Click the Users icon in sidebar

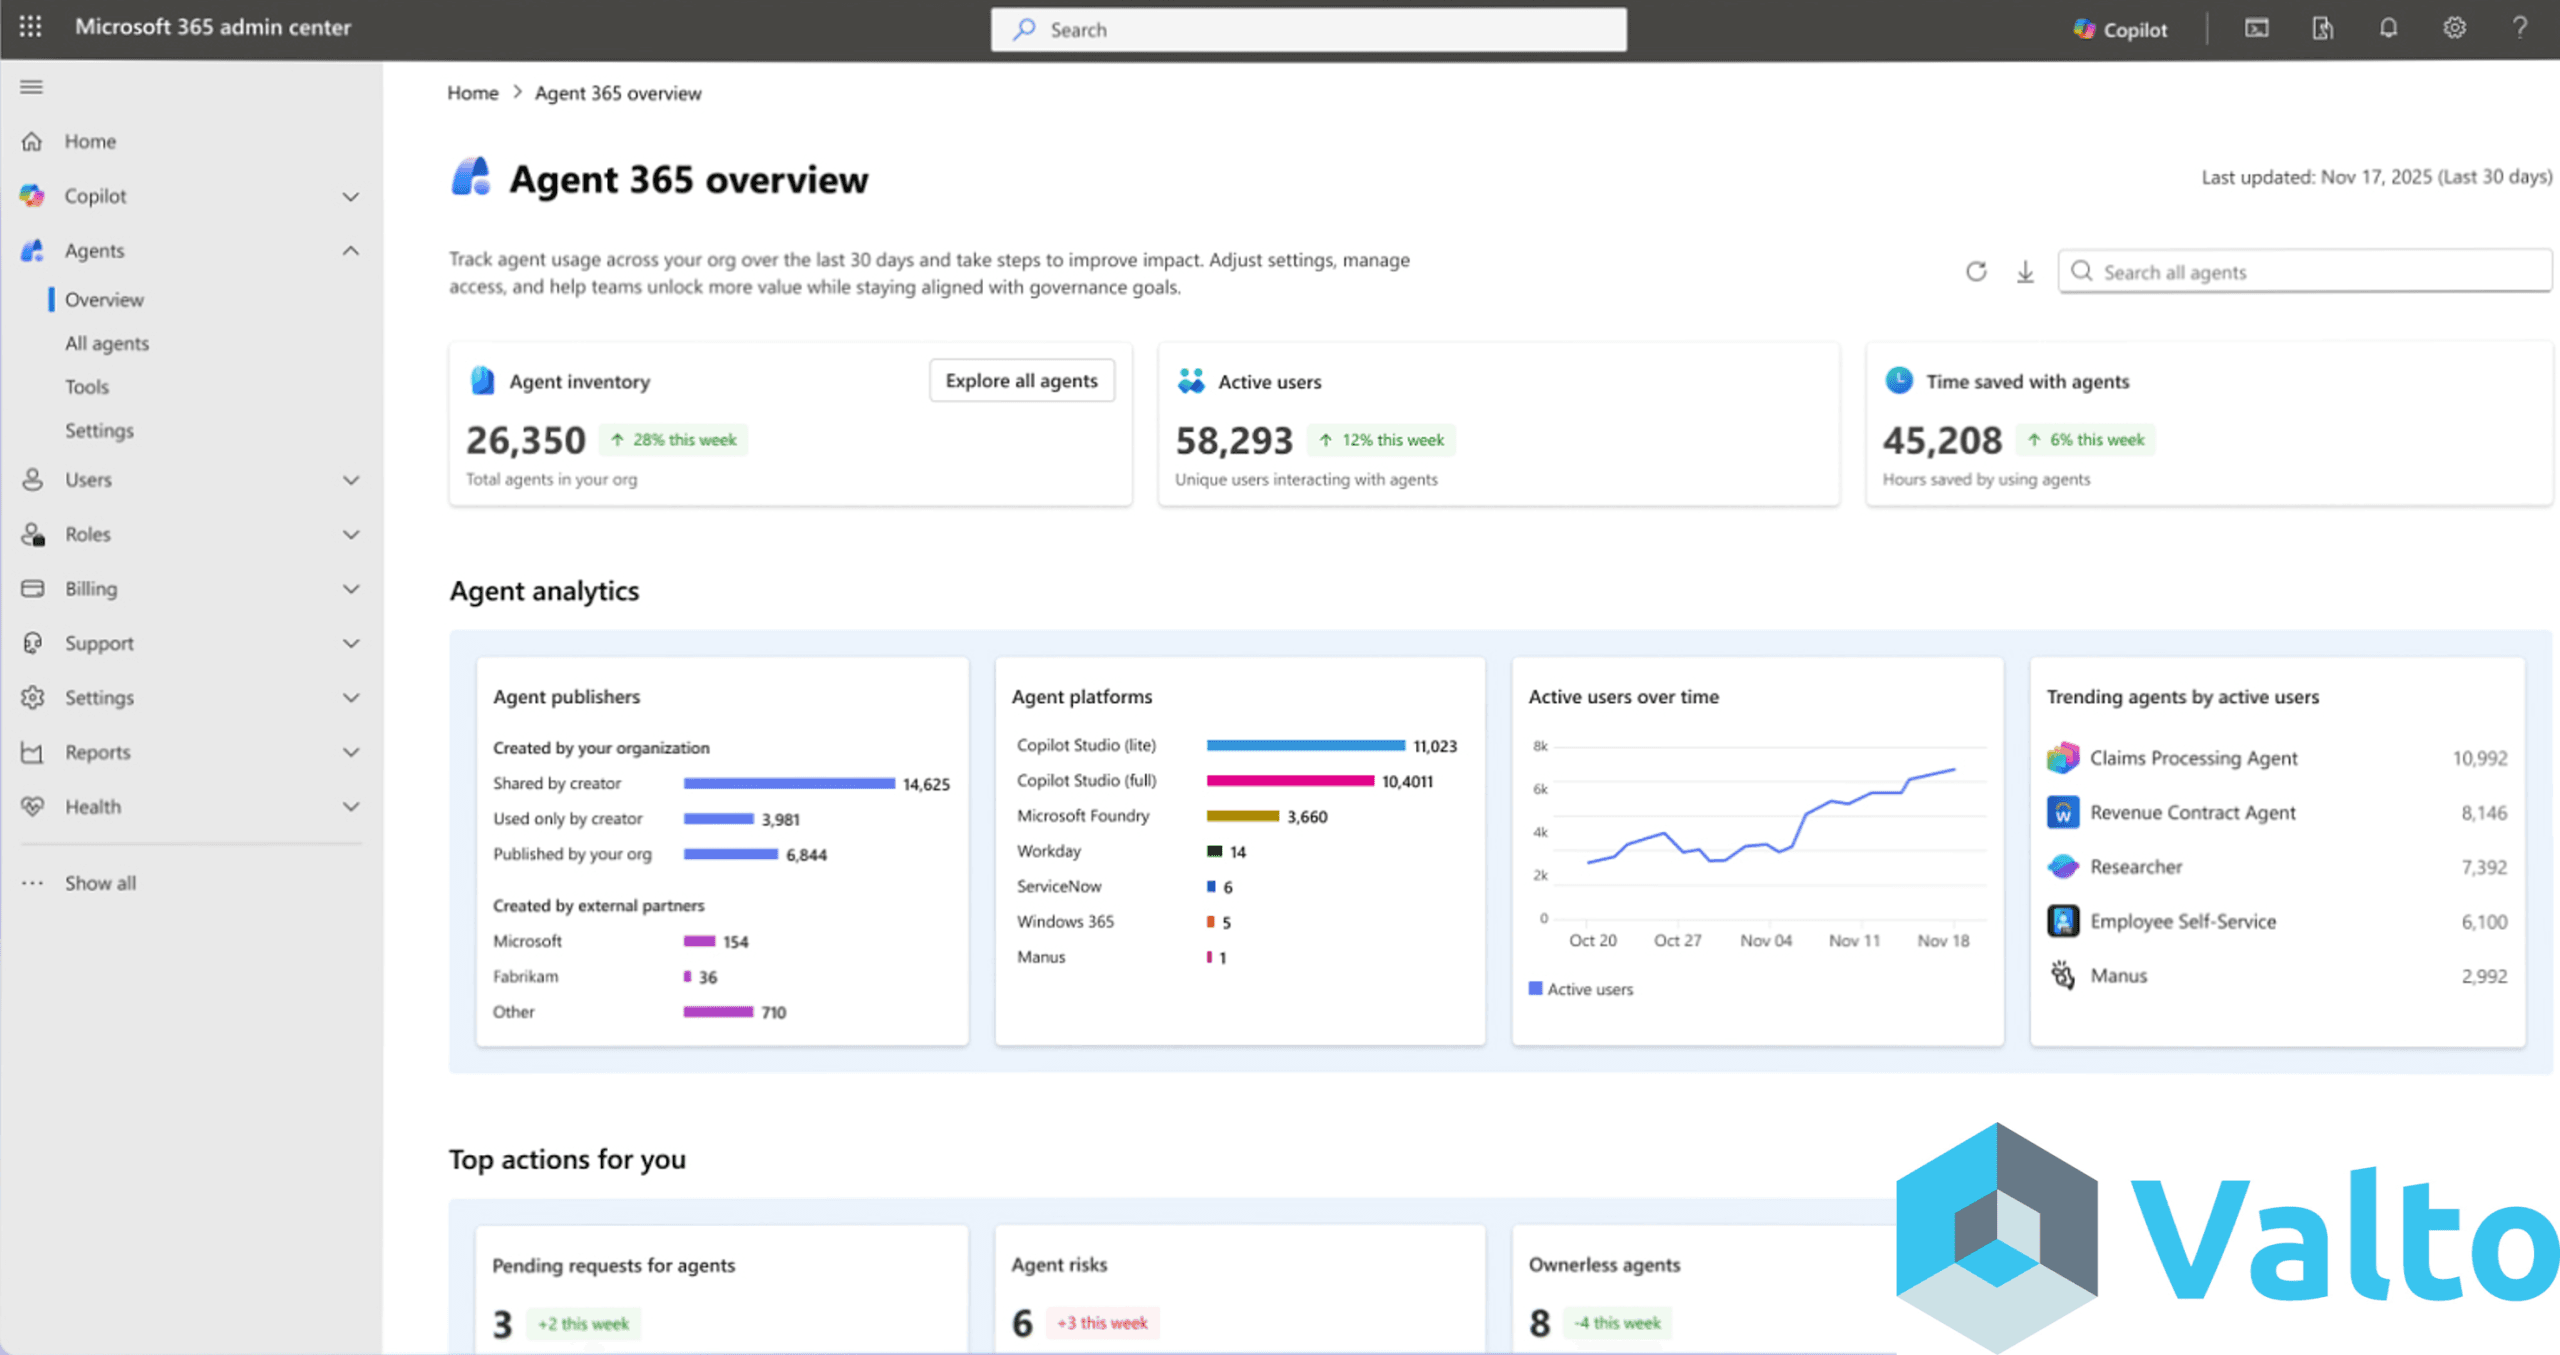tap(32, 480)
